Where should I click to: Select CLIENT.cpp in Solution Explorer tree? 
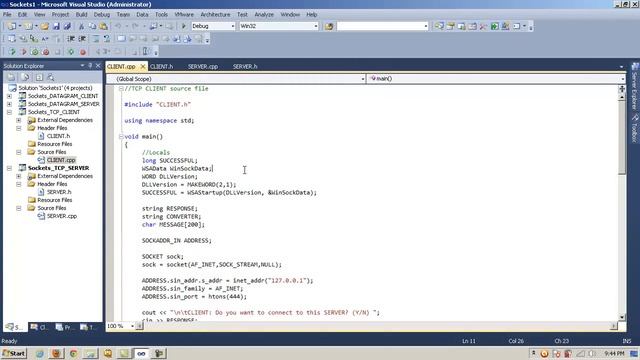point(61,160)
